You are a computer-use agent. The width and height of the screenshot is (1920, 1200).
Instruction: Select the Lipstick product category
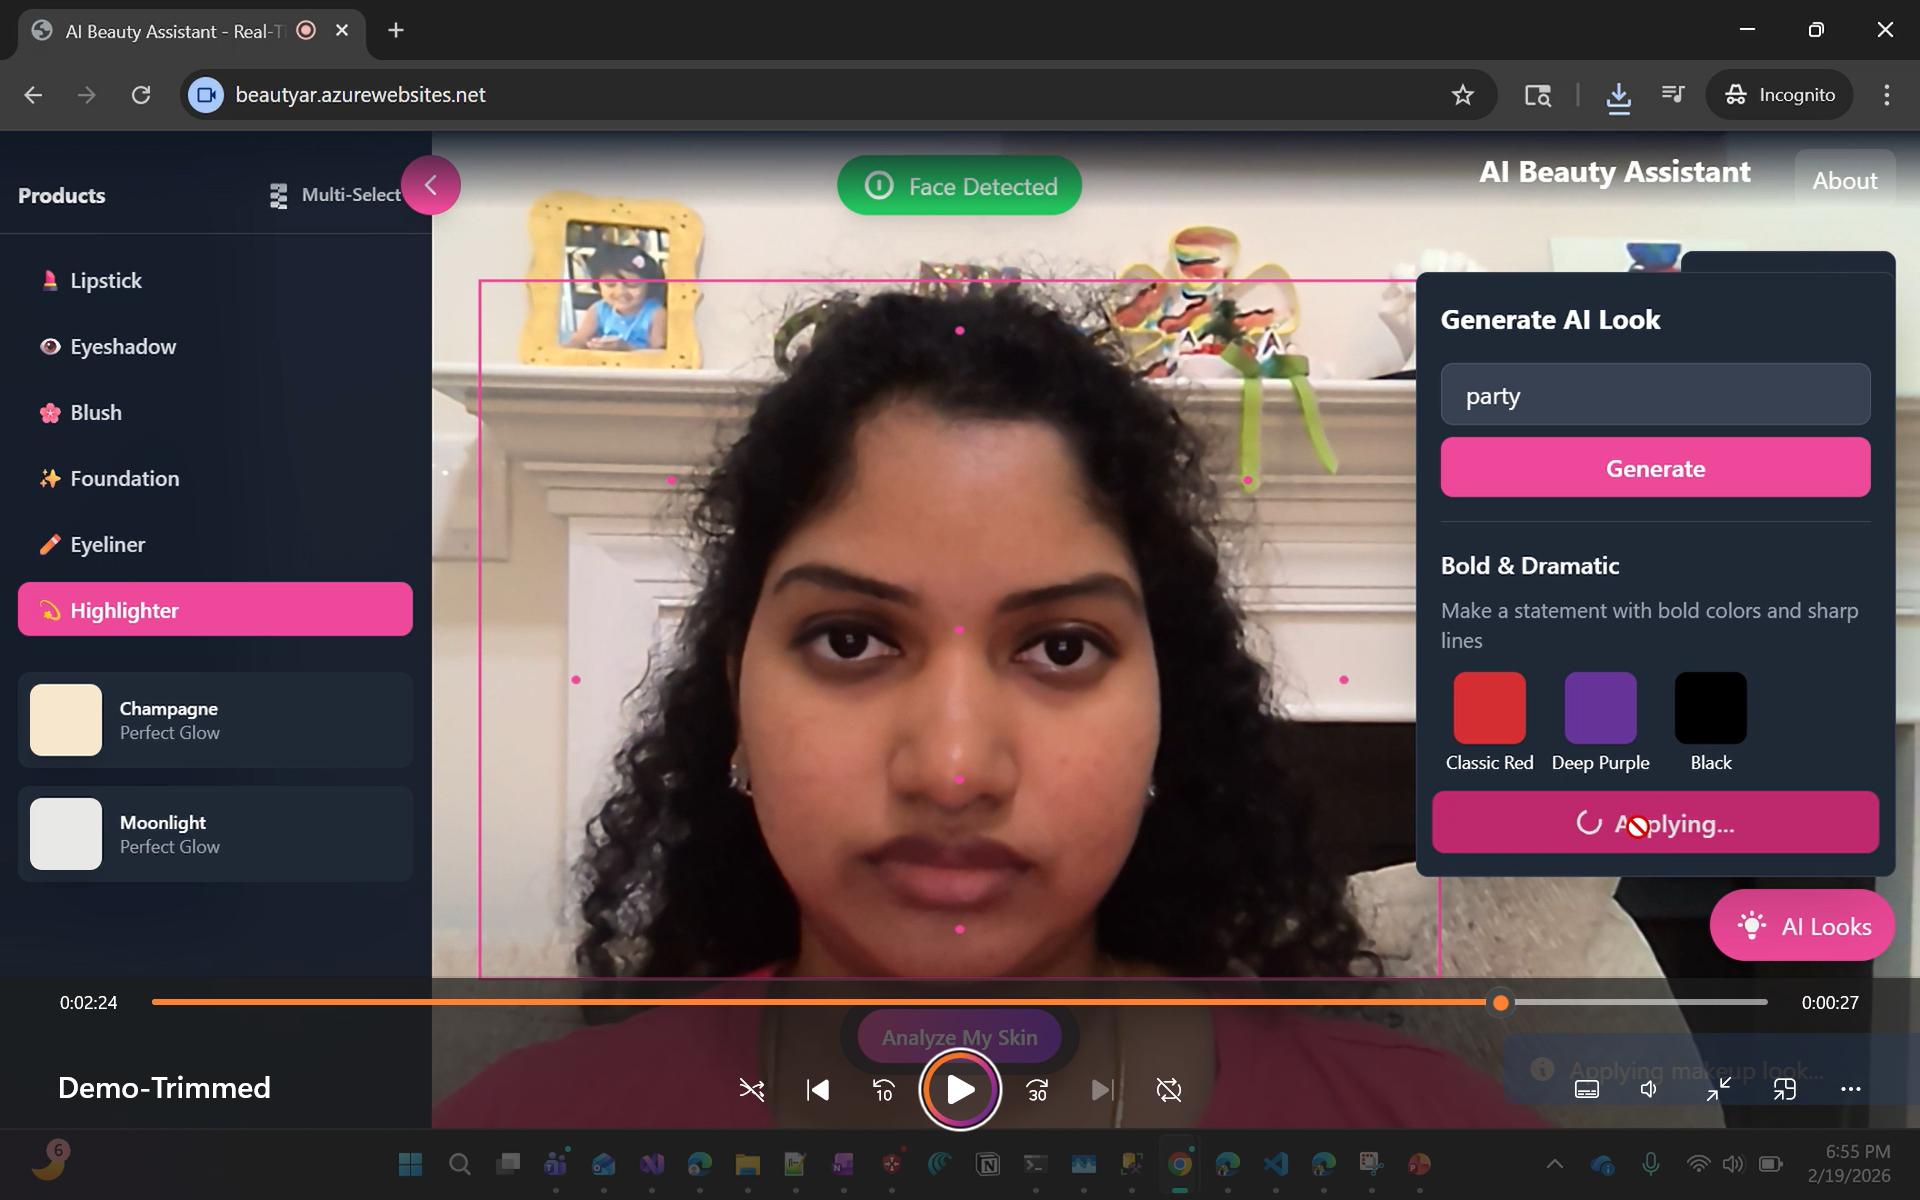point(106,281)
